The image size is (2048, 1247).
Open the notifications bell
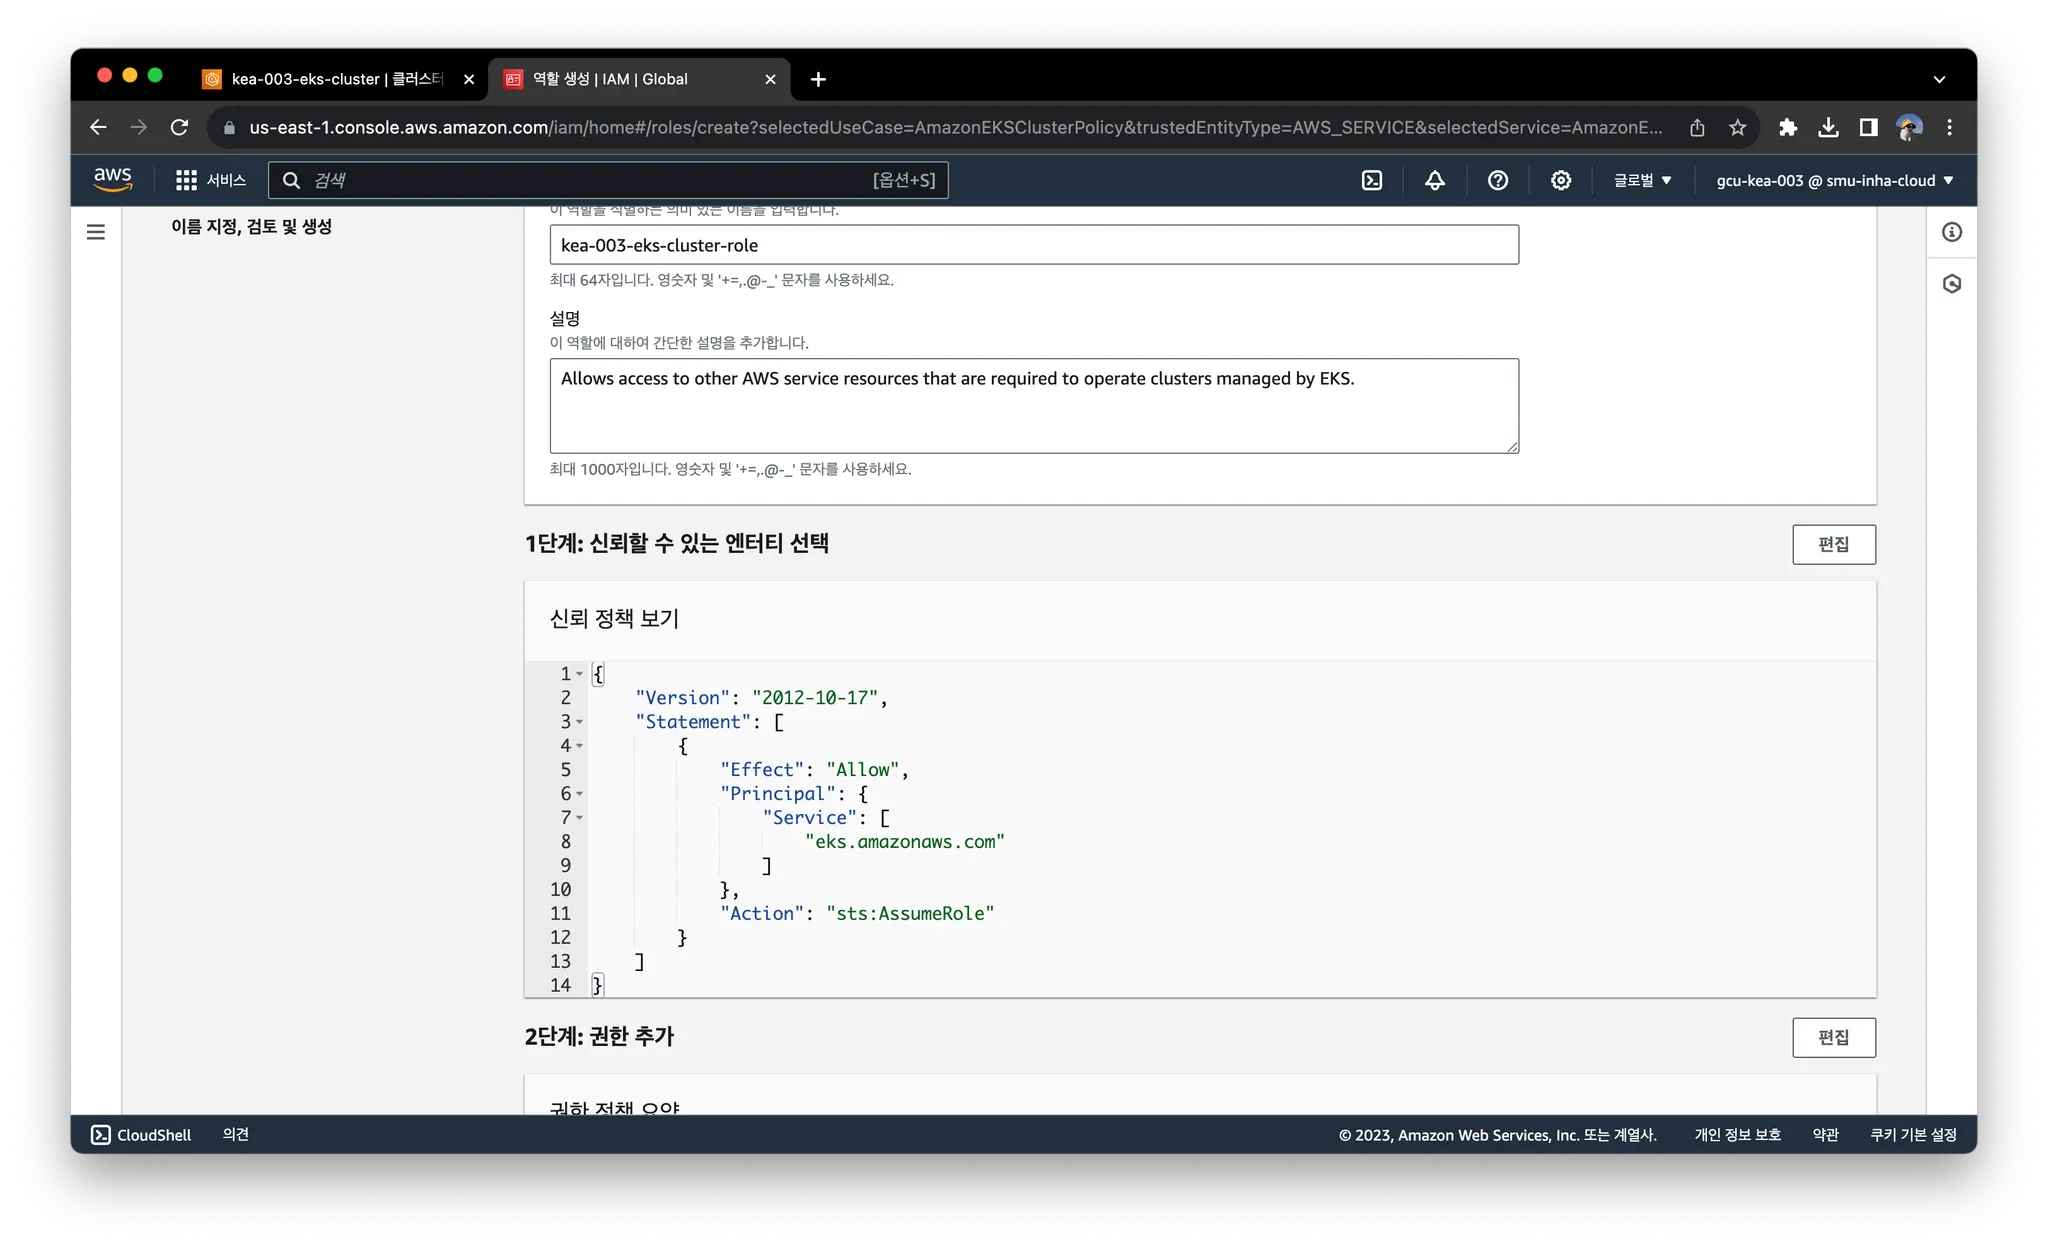tap(1435, 180)
